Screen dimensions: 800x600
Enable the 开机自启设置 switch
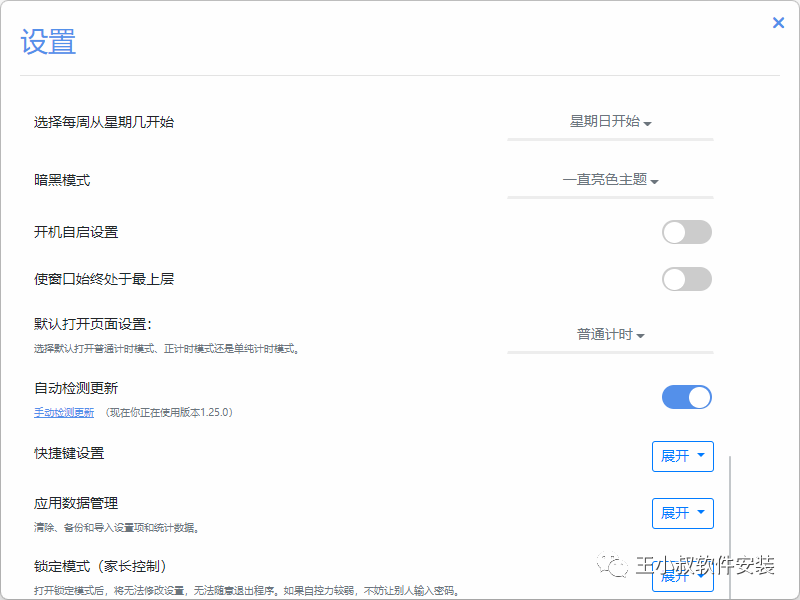tap(687, 232)
